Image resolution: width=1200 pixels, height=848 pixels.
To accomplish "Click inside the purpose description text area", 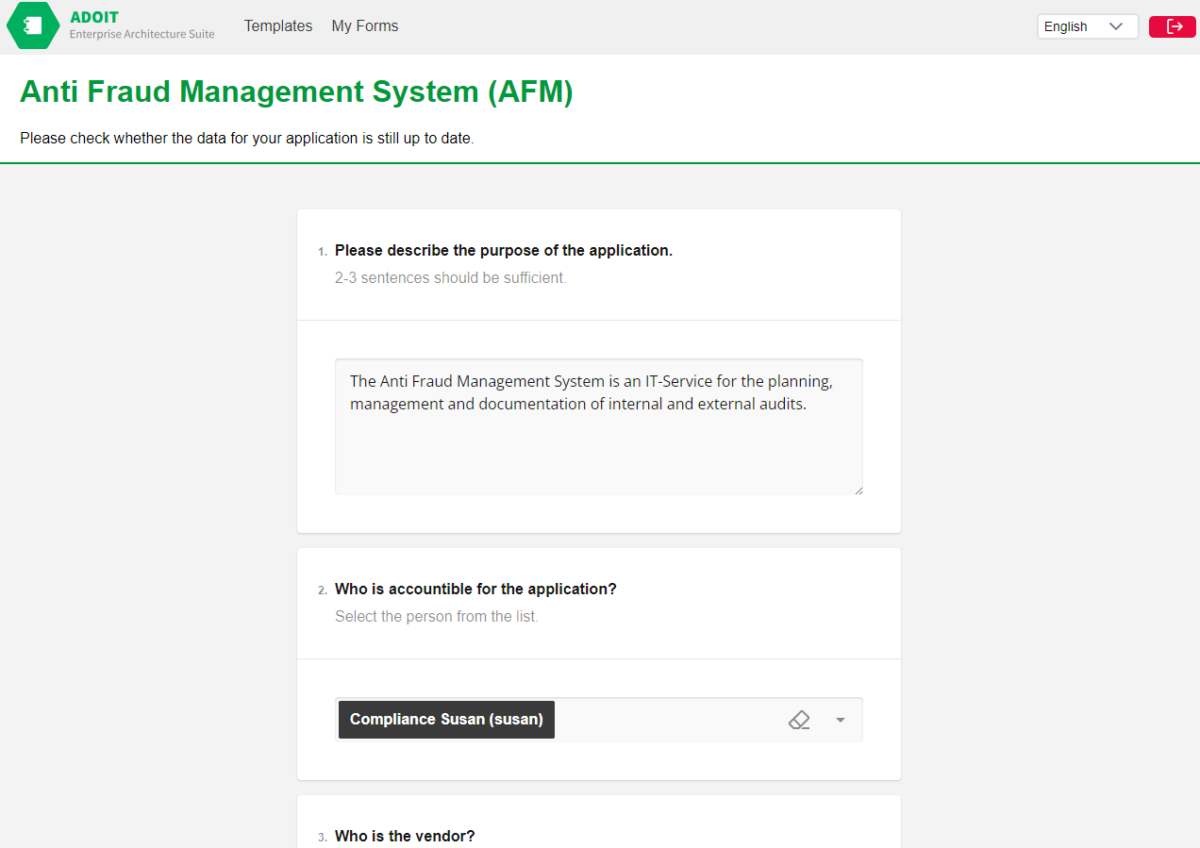I will click(598, 425).
